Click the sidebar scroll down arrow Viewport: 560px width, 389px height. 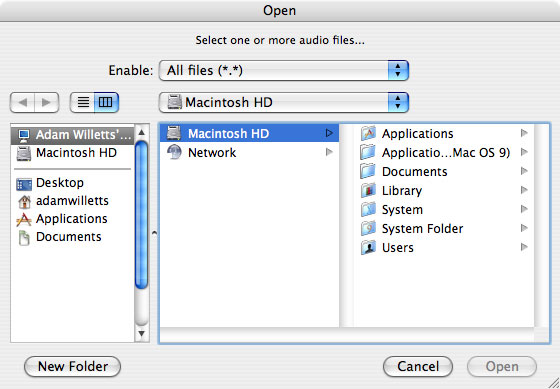(x=141, y=334)
